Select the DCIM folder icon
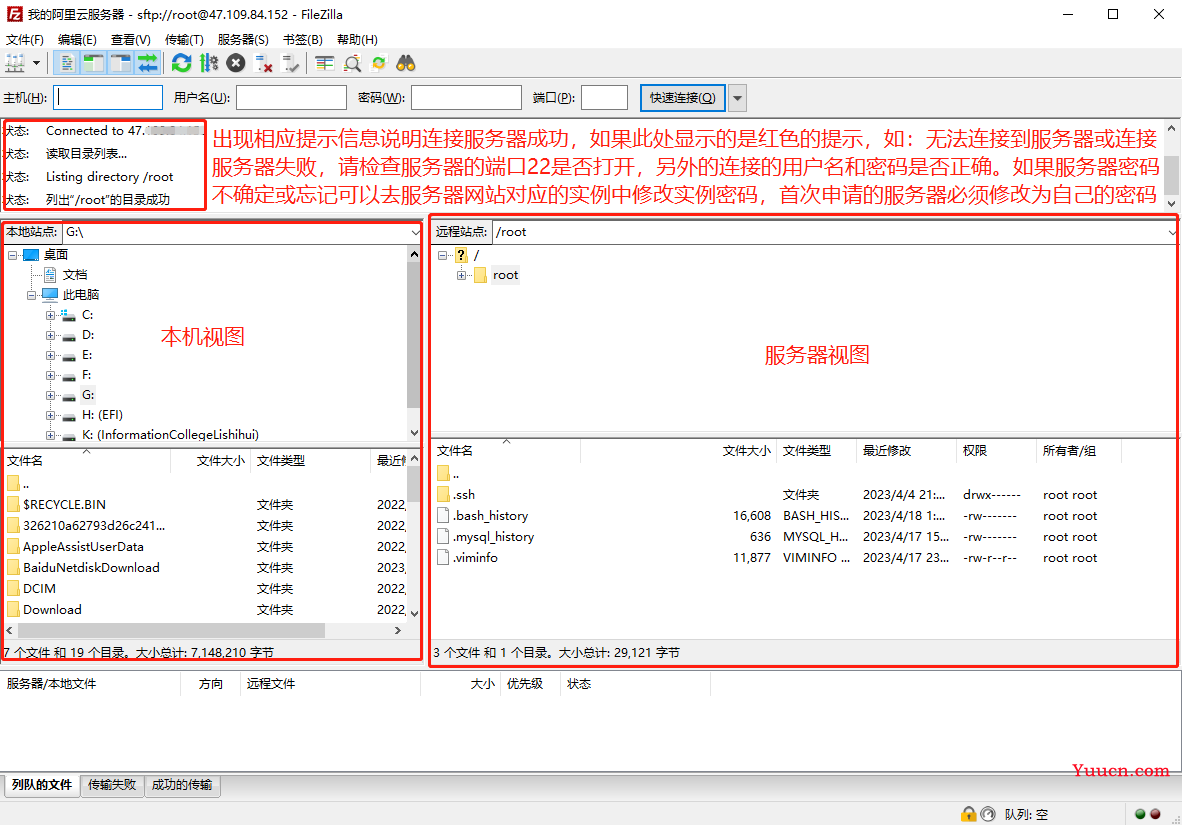 coord(14,588)
